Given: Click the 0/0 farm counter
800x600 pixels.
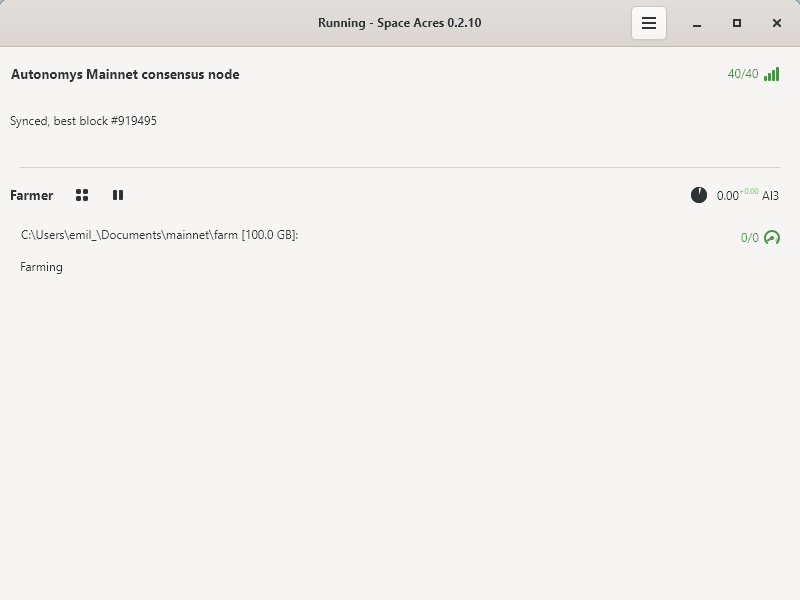Looking at the screenshot, I should pyautogui.click(x=749, y=238).
